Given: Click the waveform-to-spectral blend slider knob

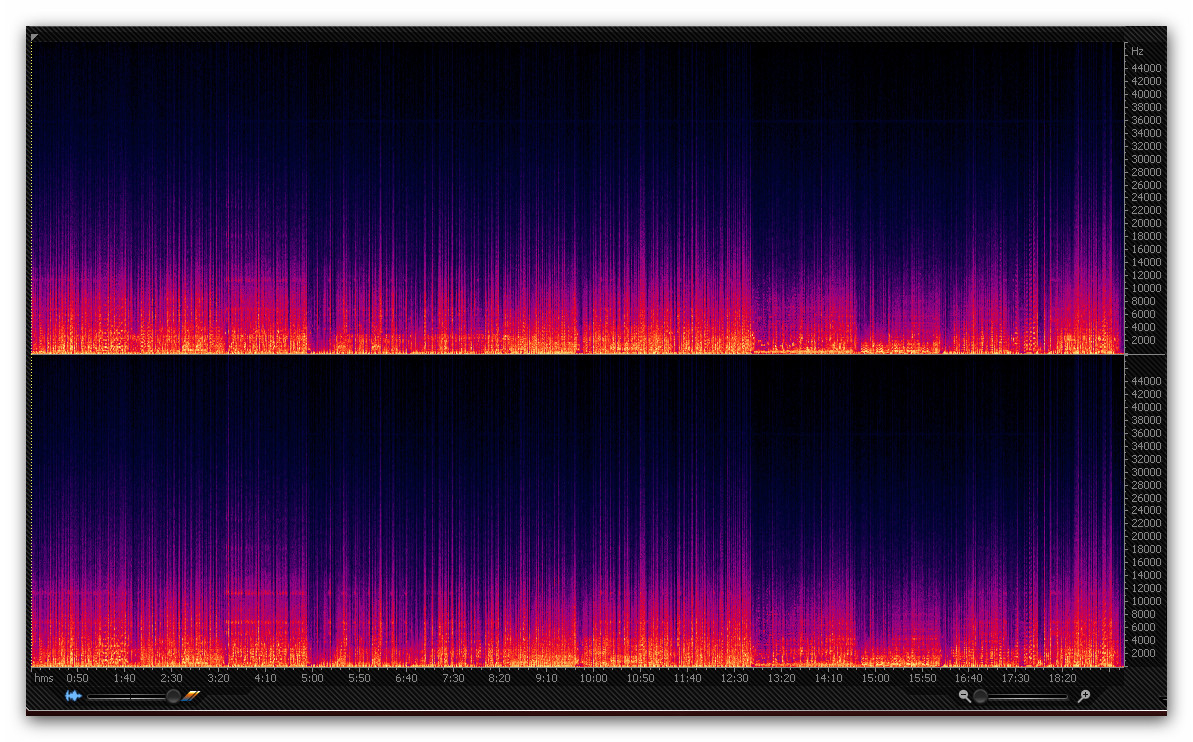Looking at the screenshot, I should click(x=173, y=696).
